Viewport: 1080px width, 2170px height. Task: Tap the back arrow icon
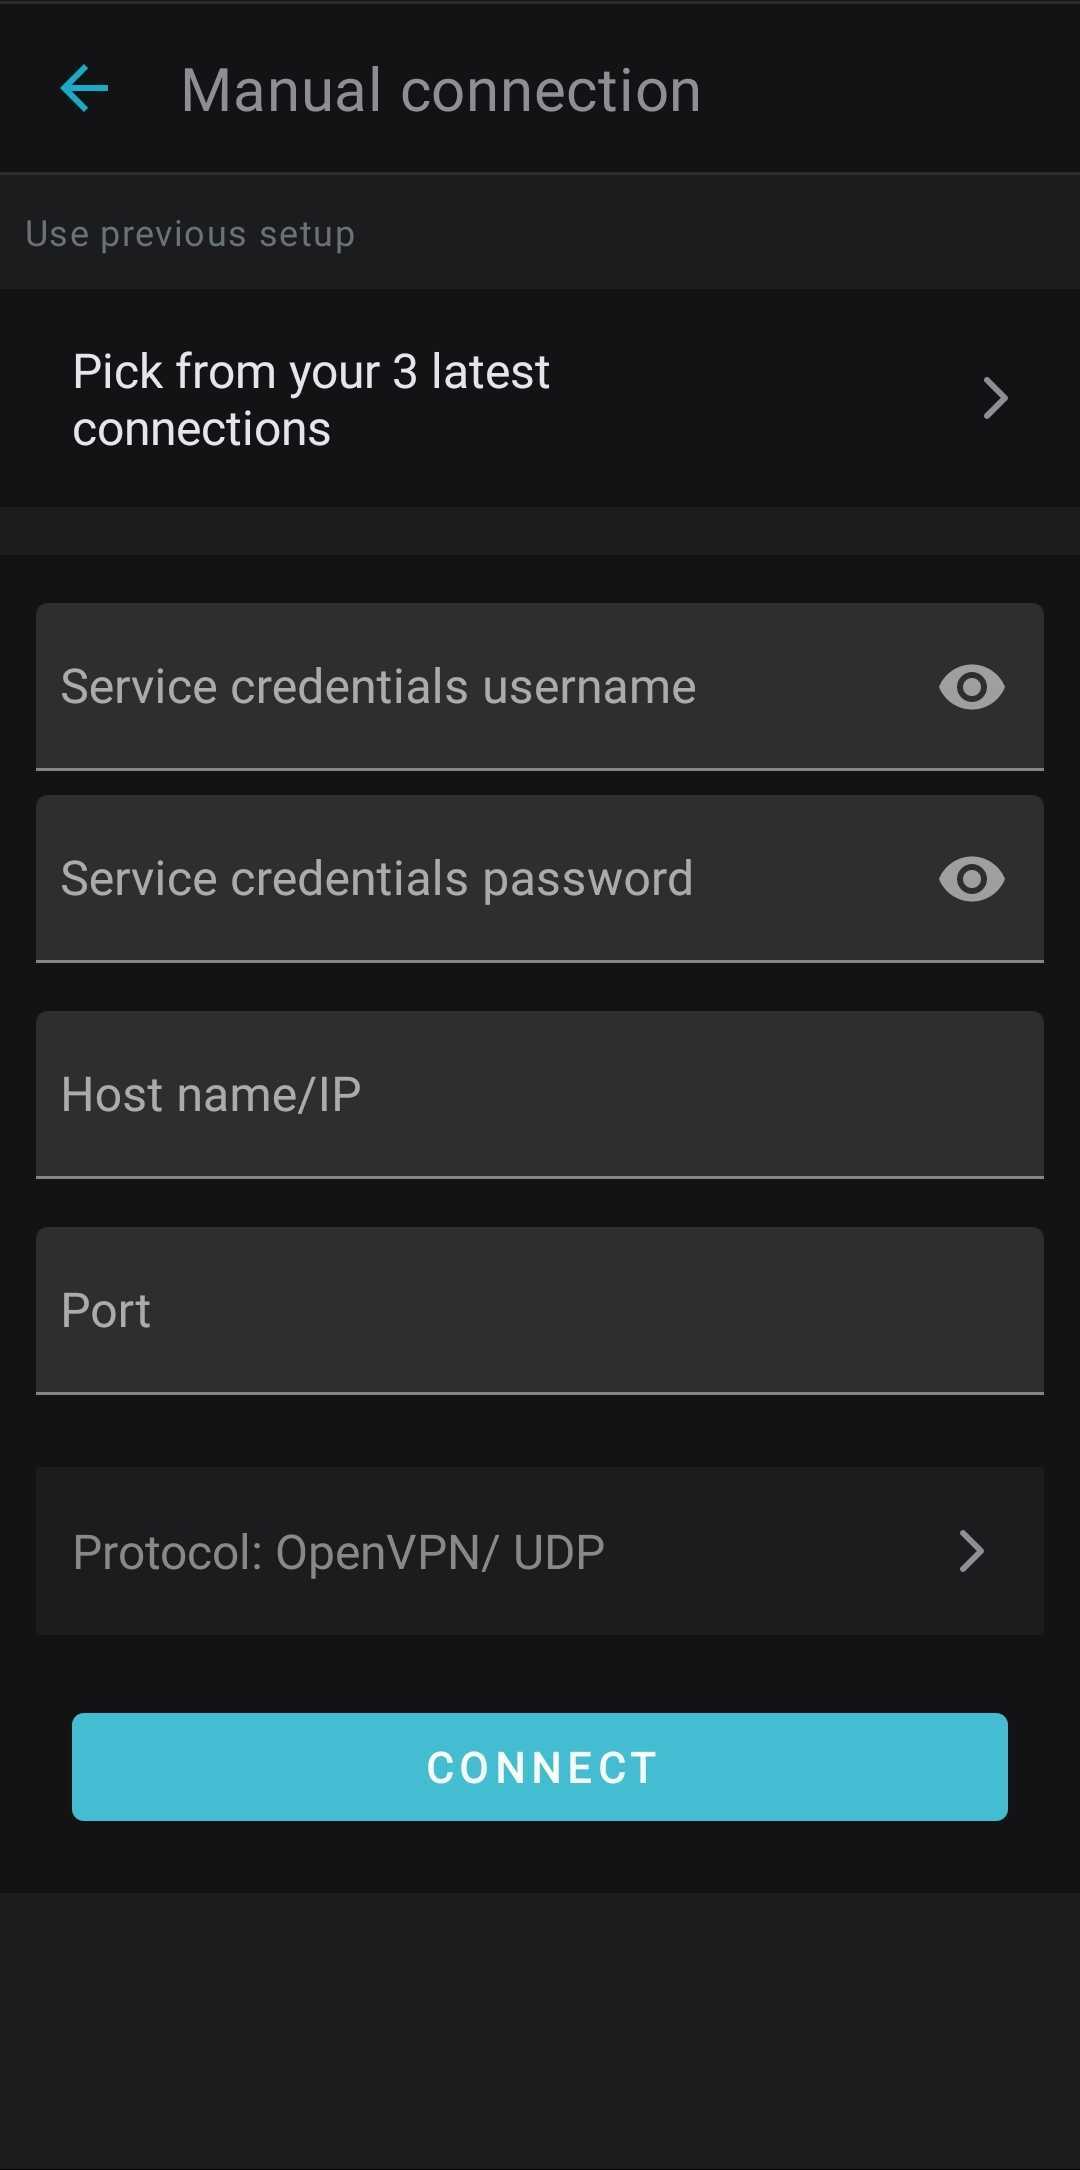tap(84, 90)
